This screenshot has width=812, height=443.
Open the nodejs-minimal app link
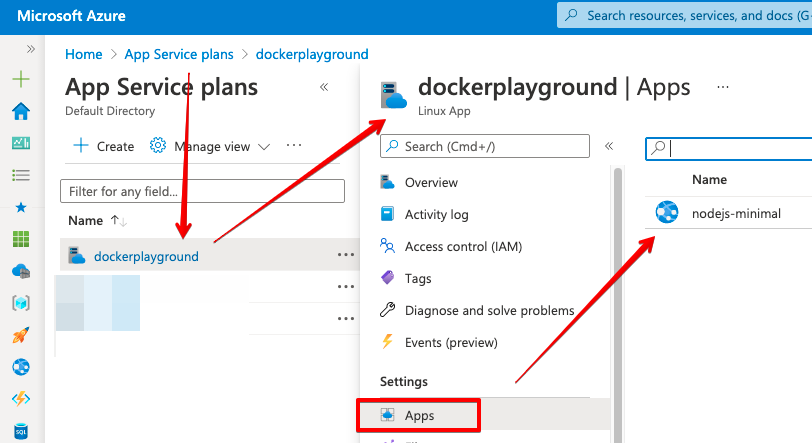click(x=736, y=213)
